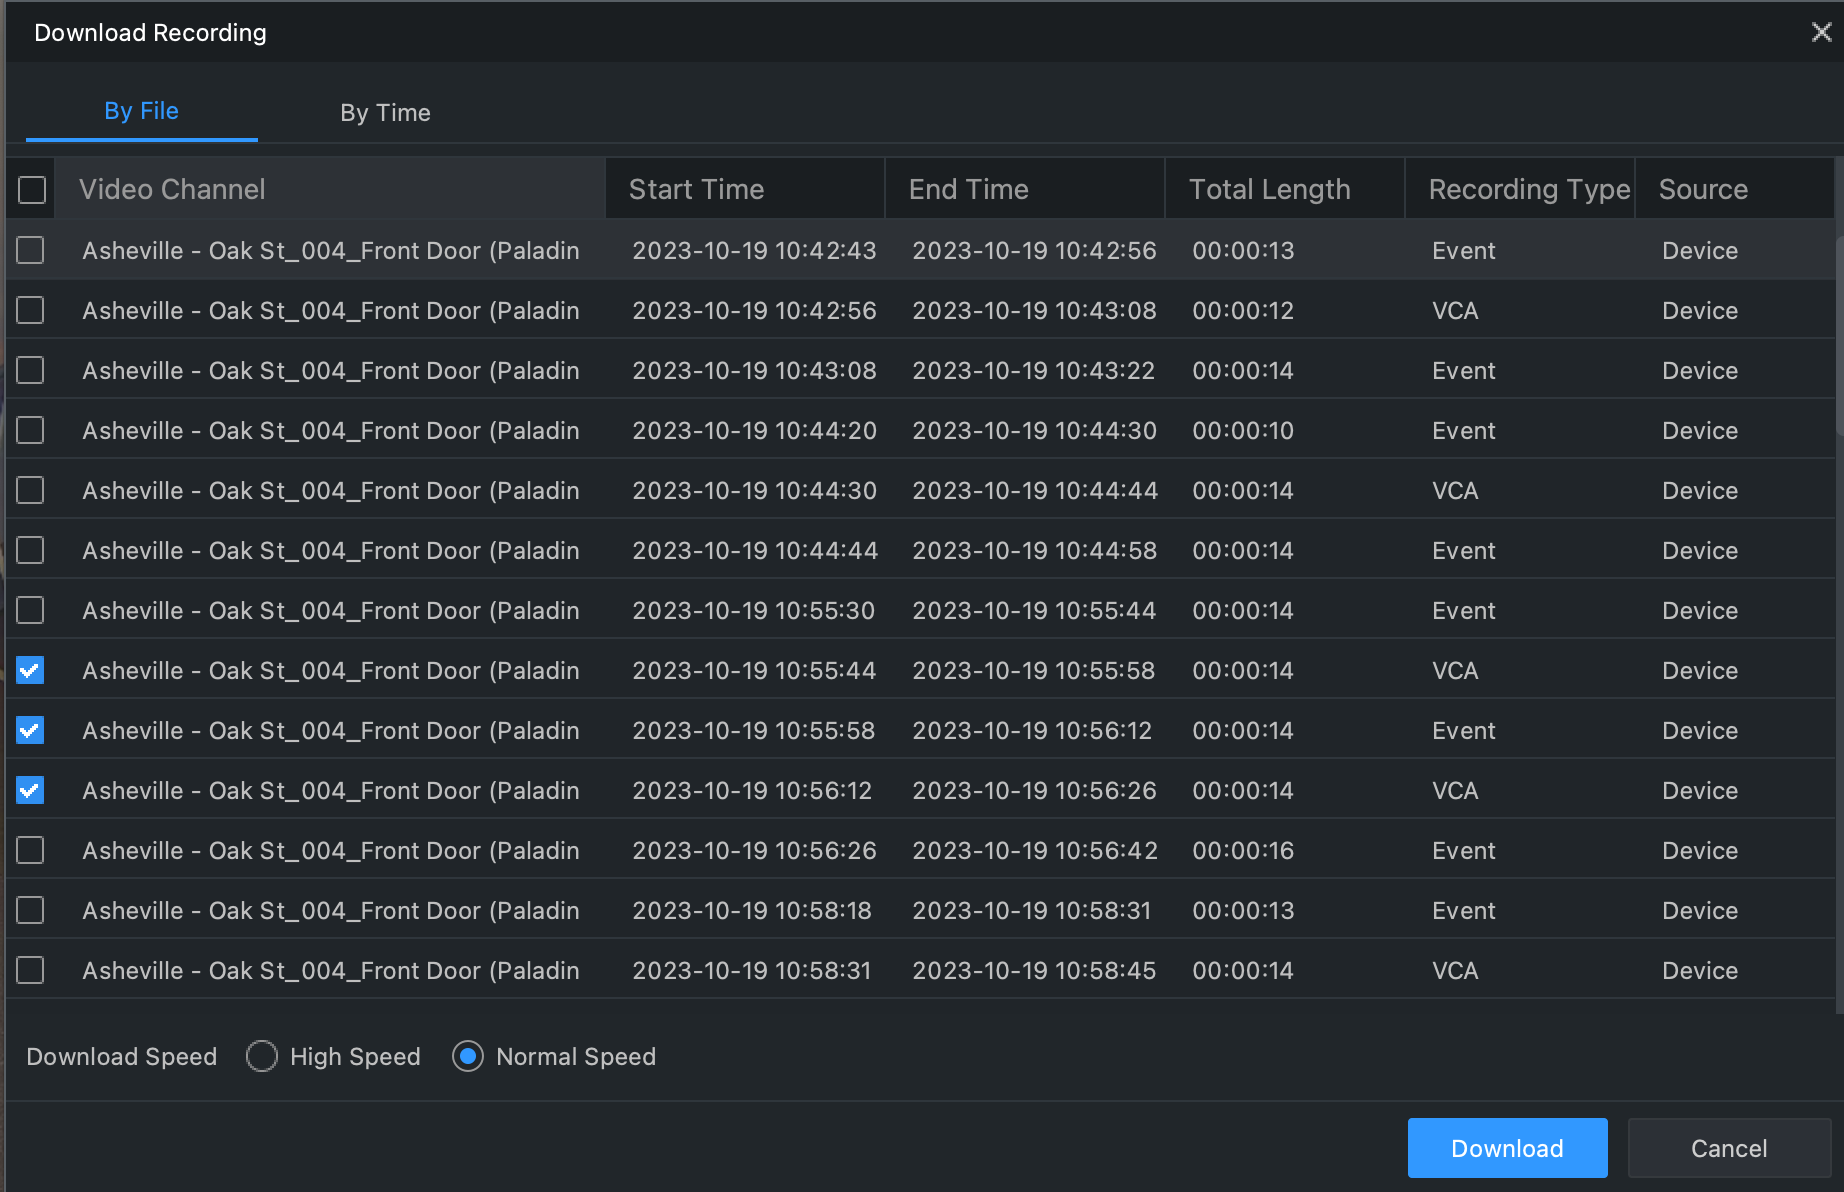Click the Total Length column header
1844x1192 pixels.
click(x=1269, y=189)
